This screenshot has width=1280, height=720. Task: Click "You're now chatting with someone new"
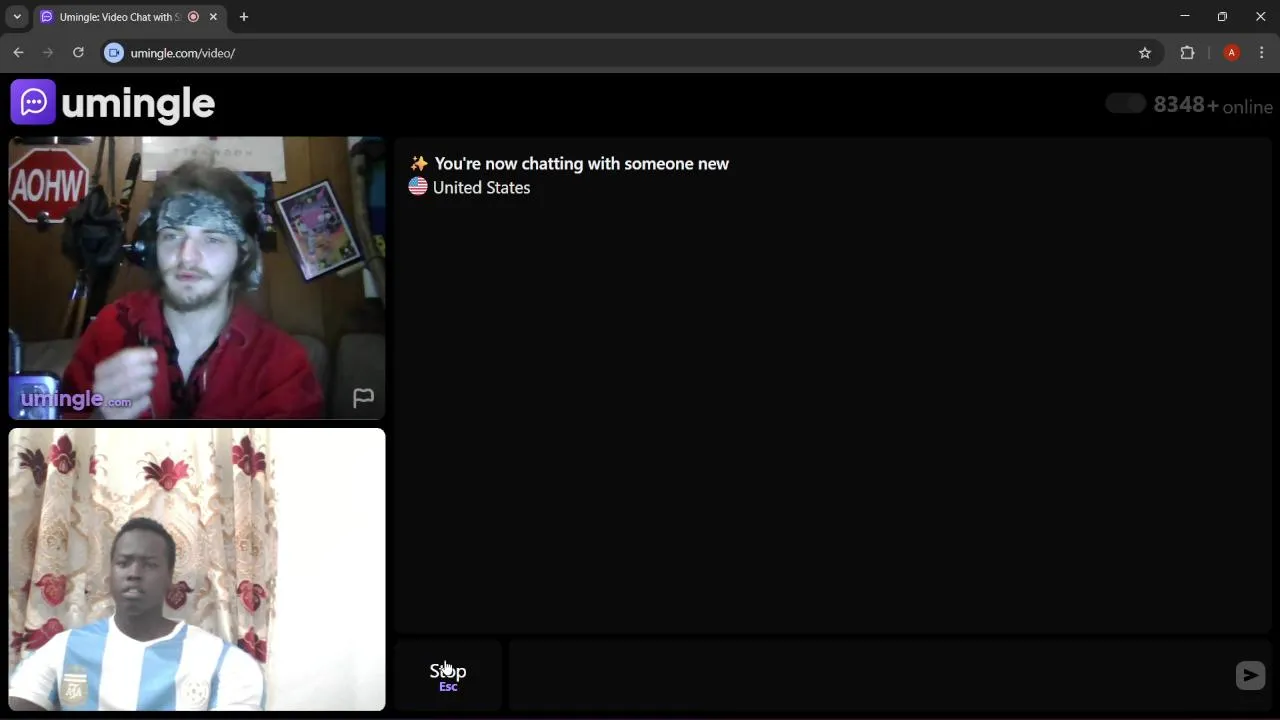[581, 164]
